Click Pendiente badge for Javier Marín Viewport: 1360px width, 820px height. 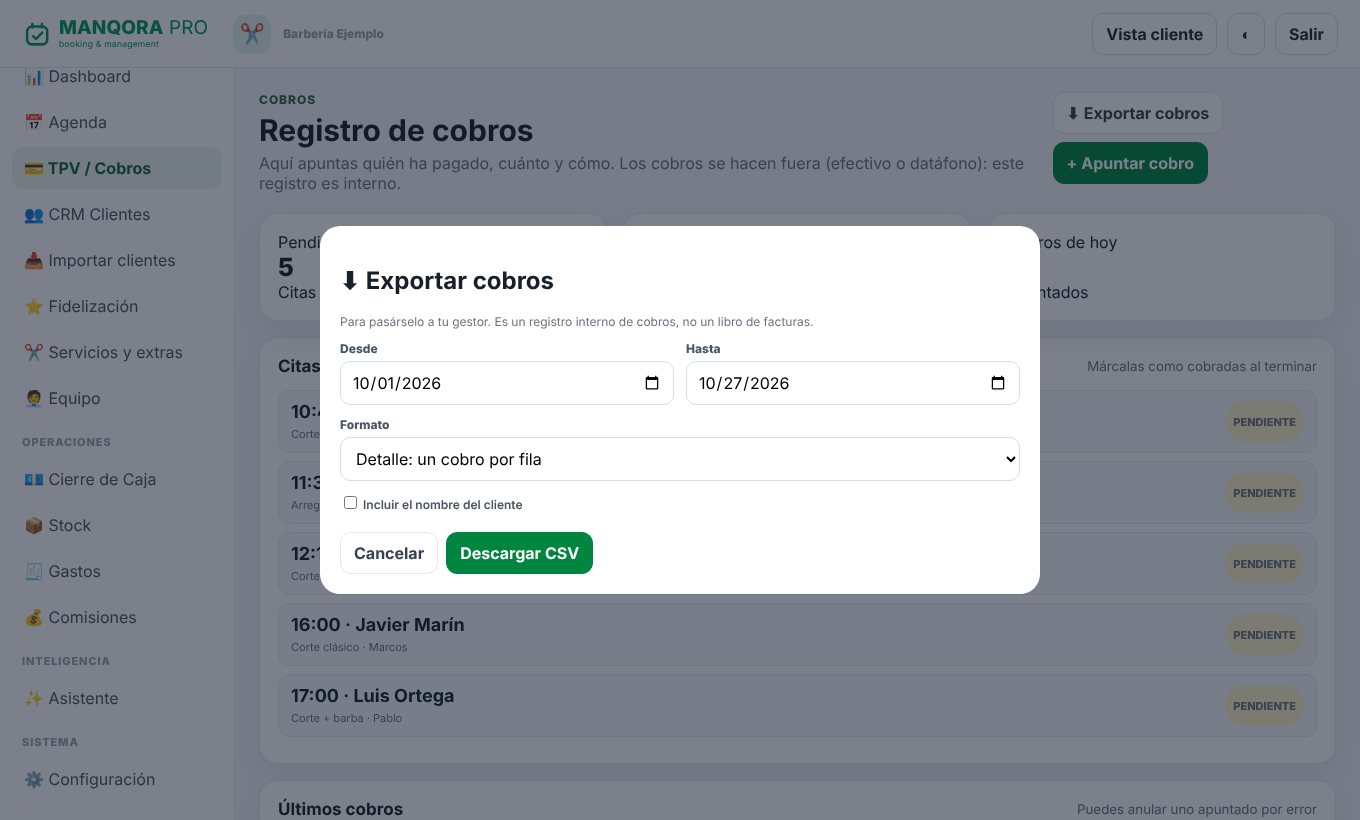1264,635
